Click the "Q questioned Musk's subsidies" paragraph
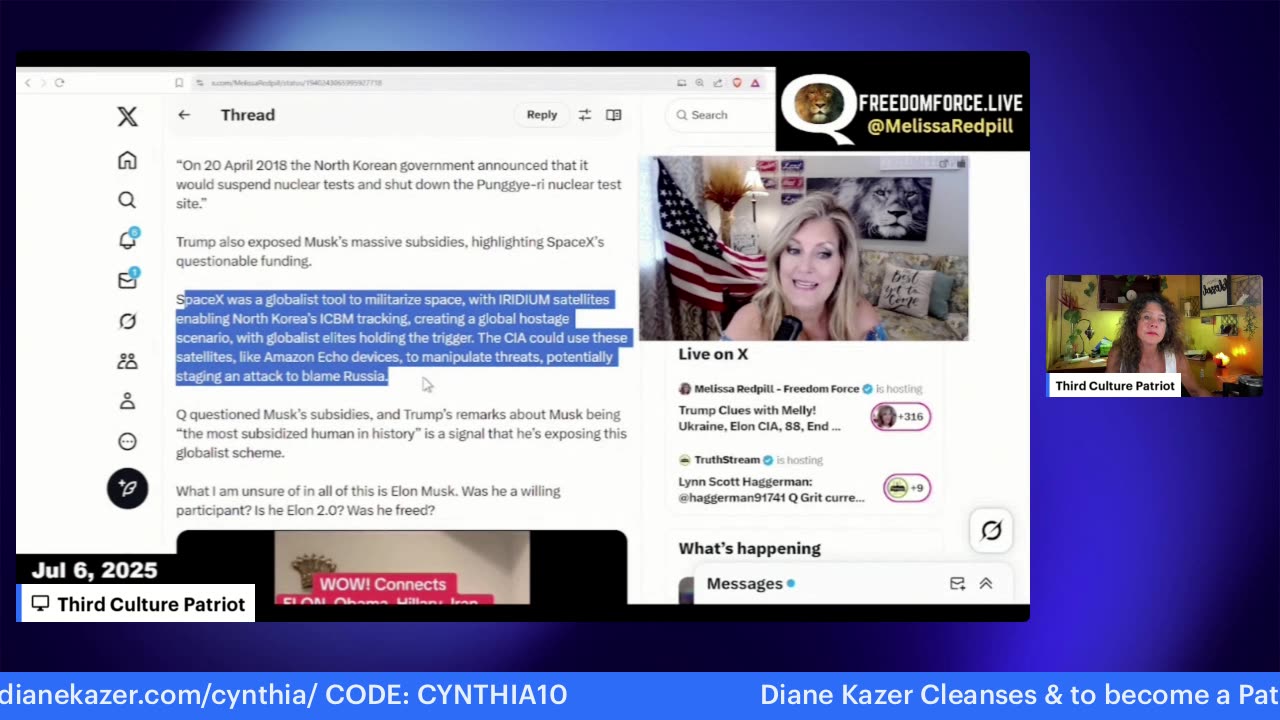This screenshot has width=1280, height=720. 402,433
